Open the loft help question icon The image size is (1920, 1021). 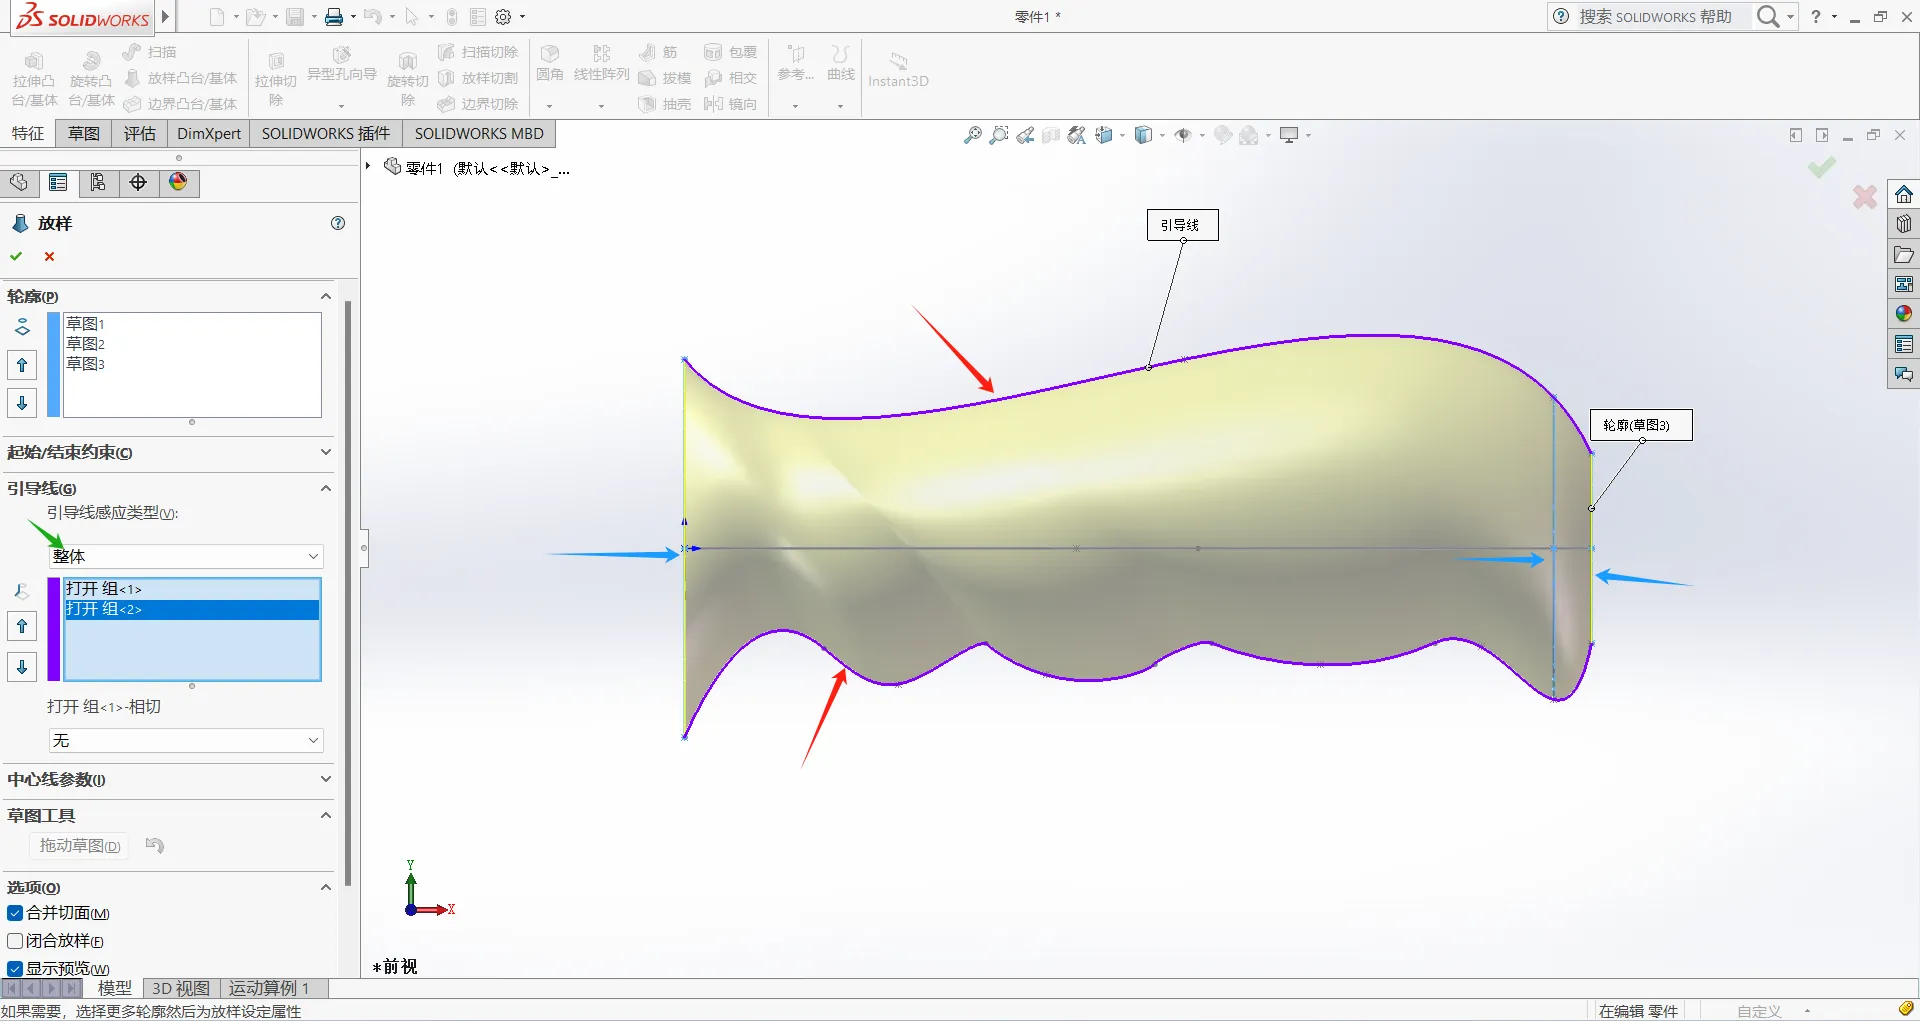[x=338, y=223]
